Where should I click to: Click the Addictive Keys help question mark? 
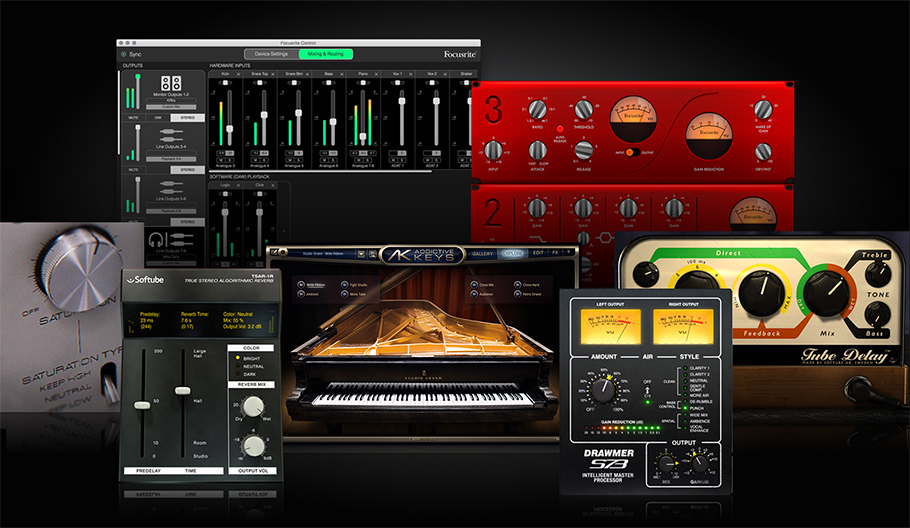tap(569, 252)
